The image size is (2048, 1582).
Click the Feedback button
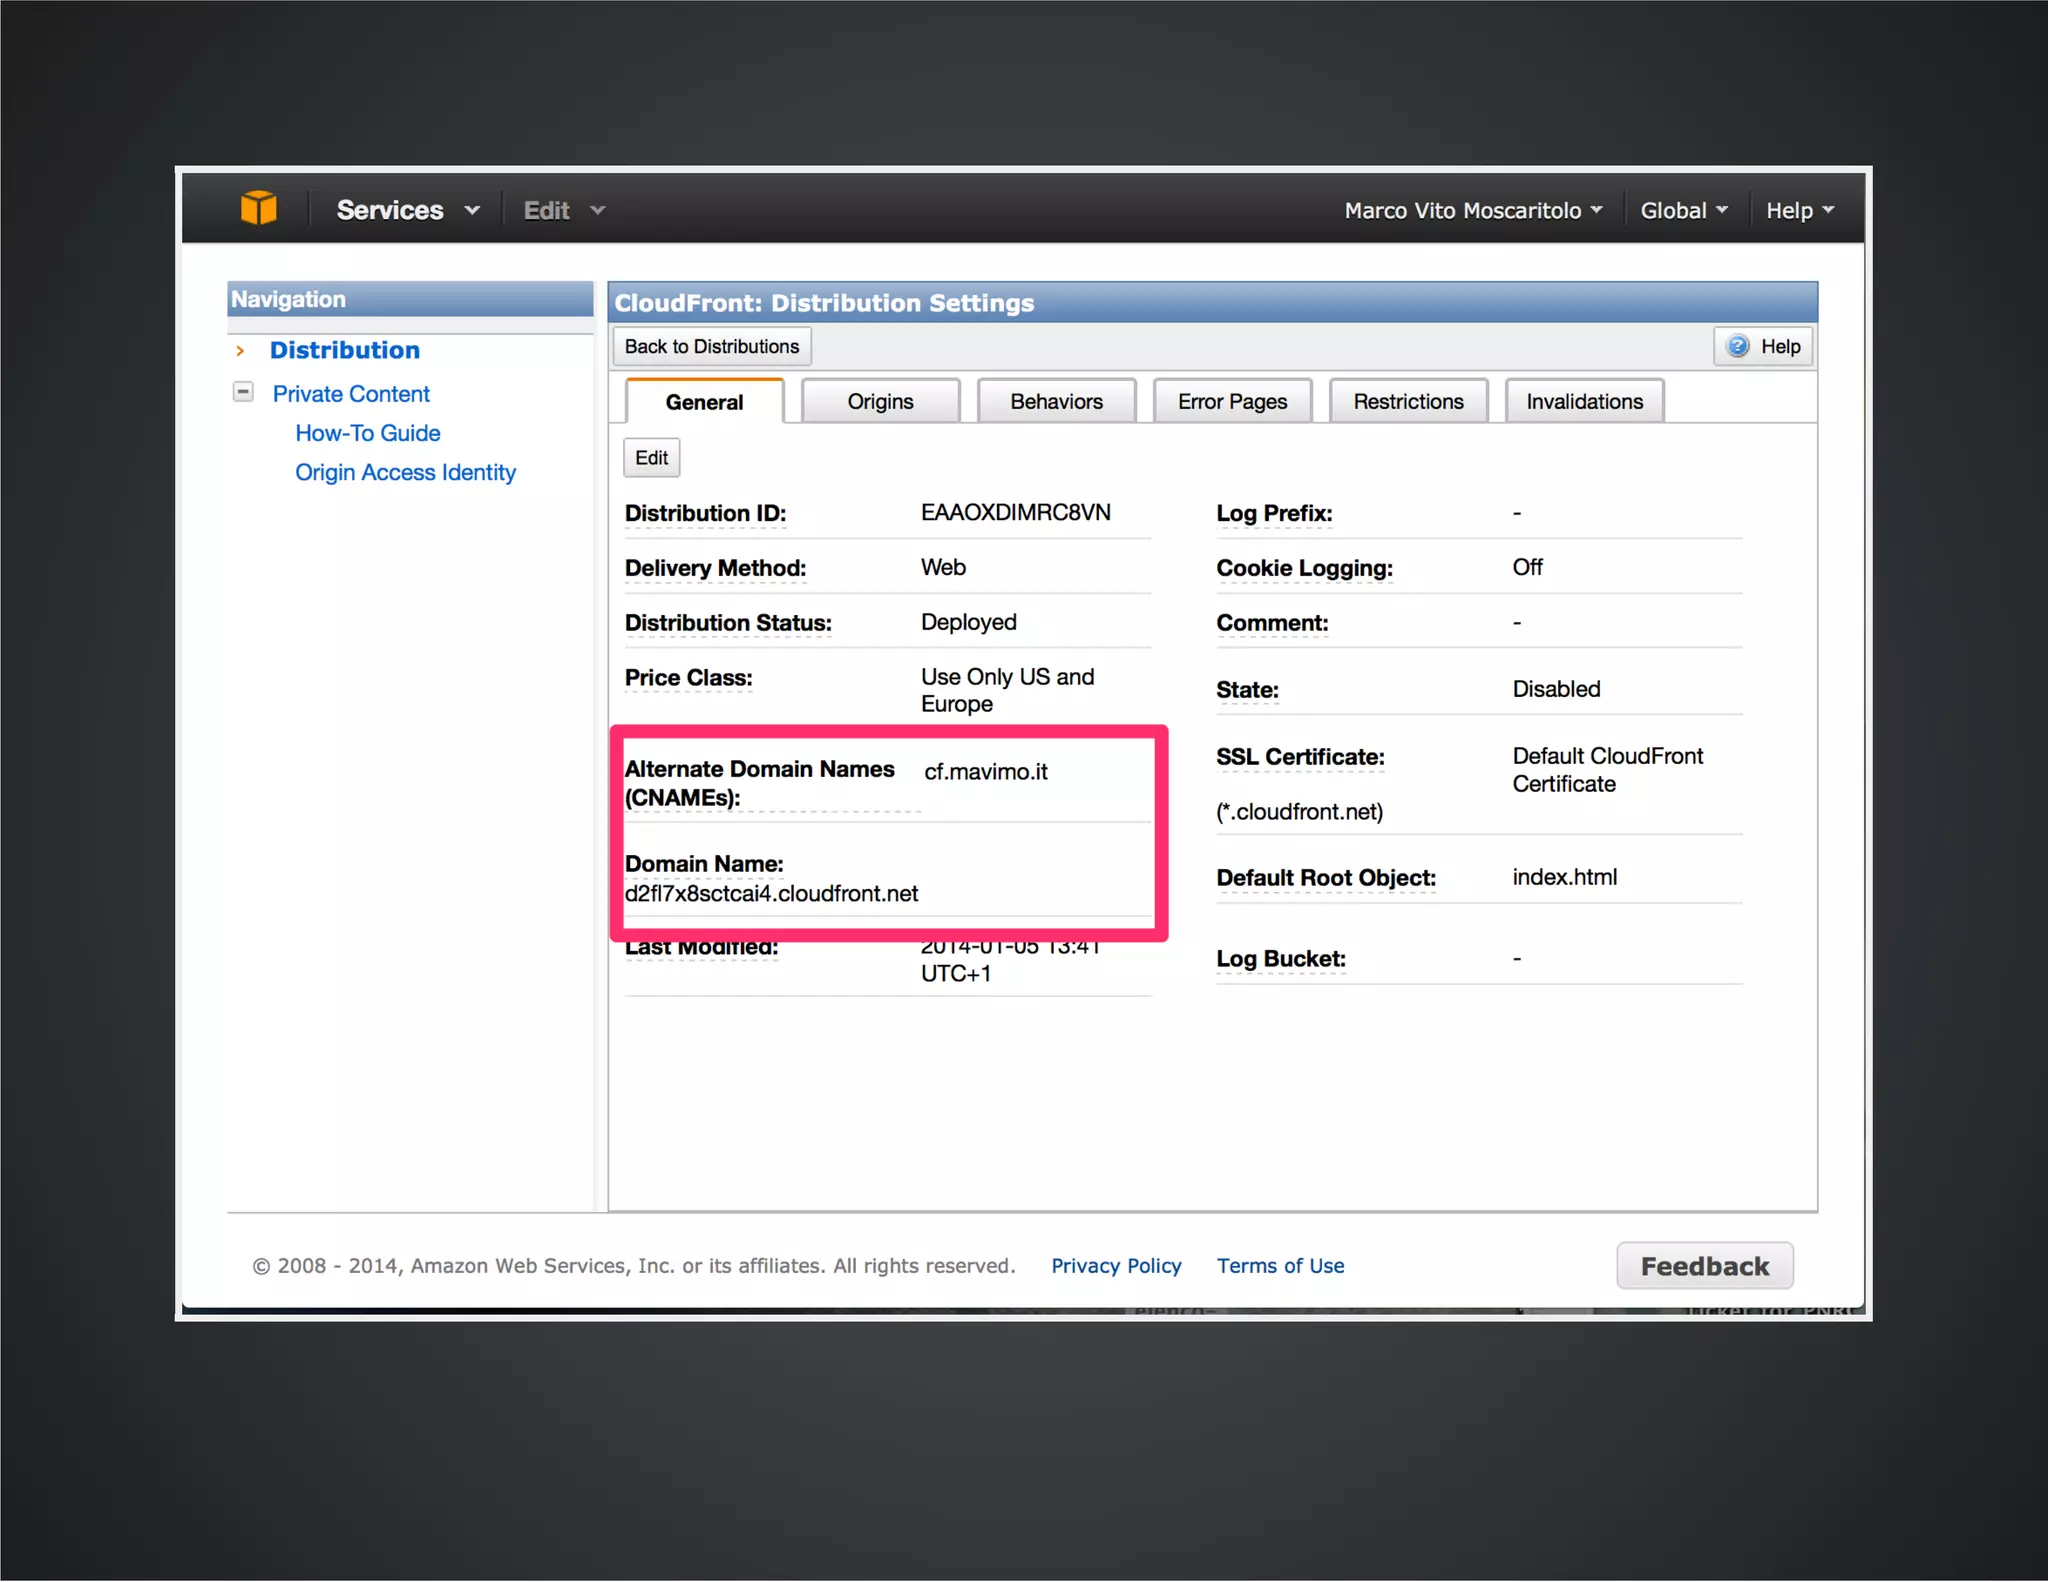tap(1704, 1266)
